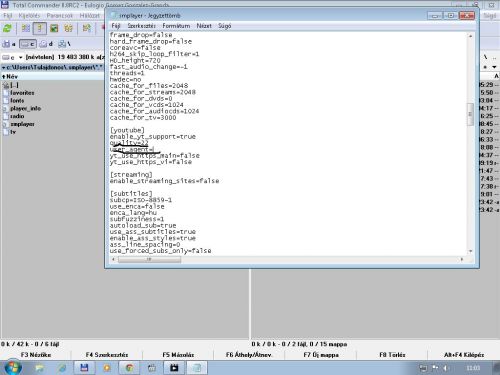
Task: Place cursor on the quality=22 line
Action: (x=129, y=143)
